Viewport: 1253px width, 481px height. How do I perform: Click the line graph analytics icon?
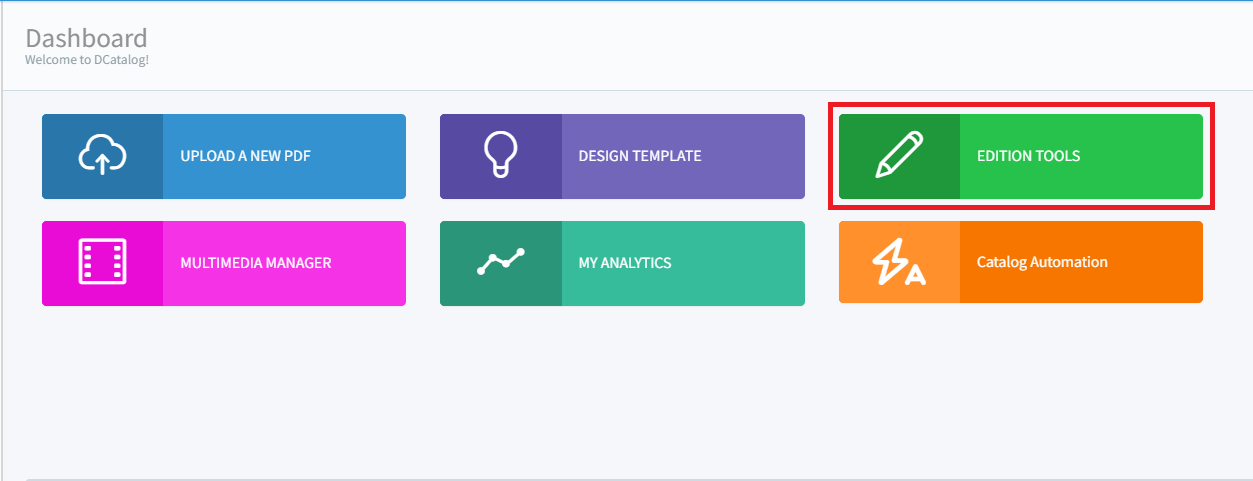coord(500,263)
